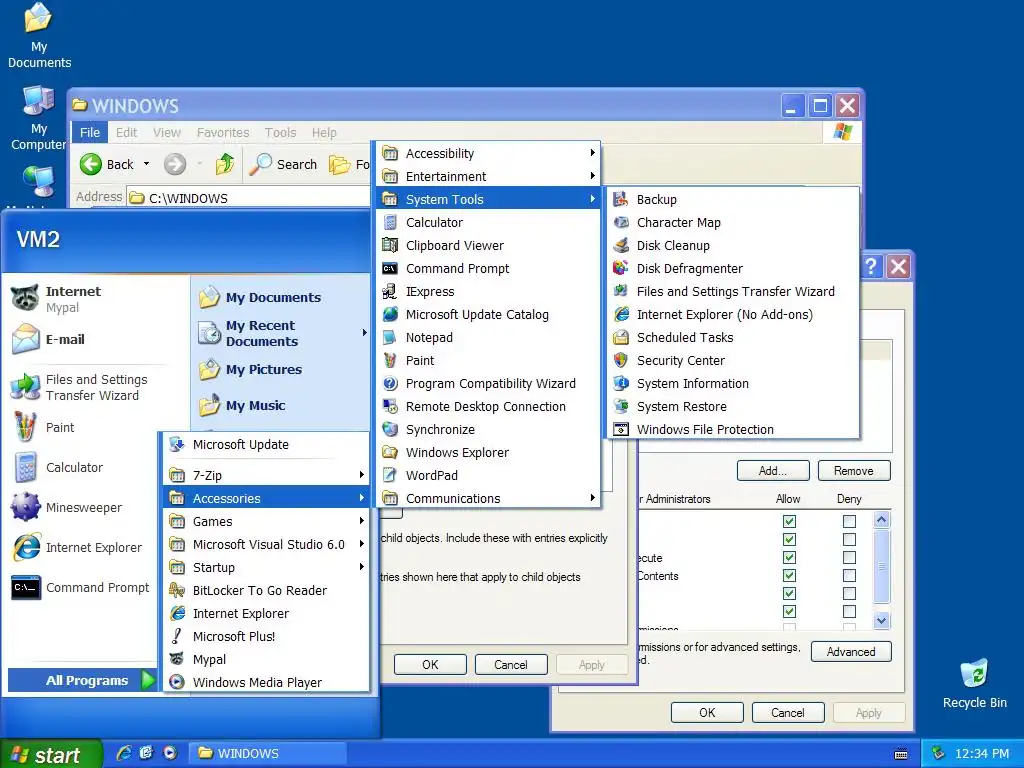The height and width of the screenshot is (768, 1024).
Task: Toggle second Deny checkbox in permissions list
Action: [x=849, y=539]
